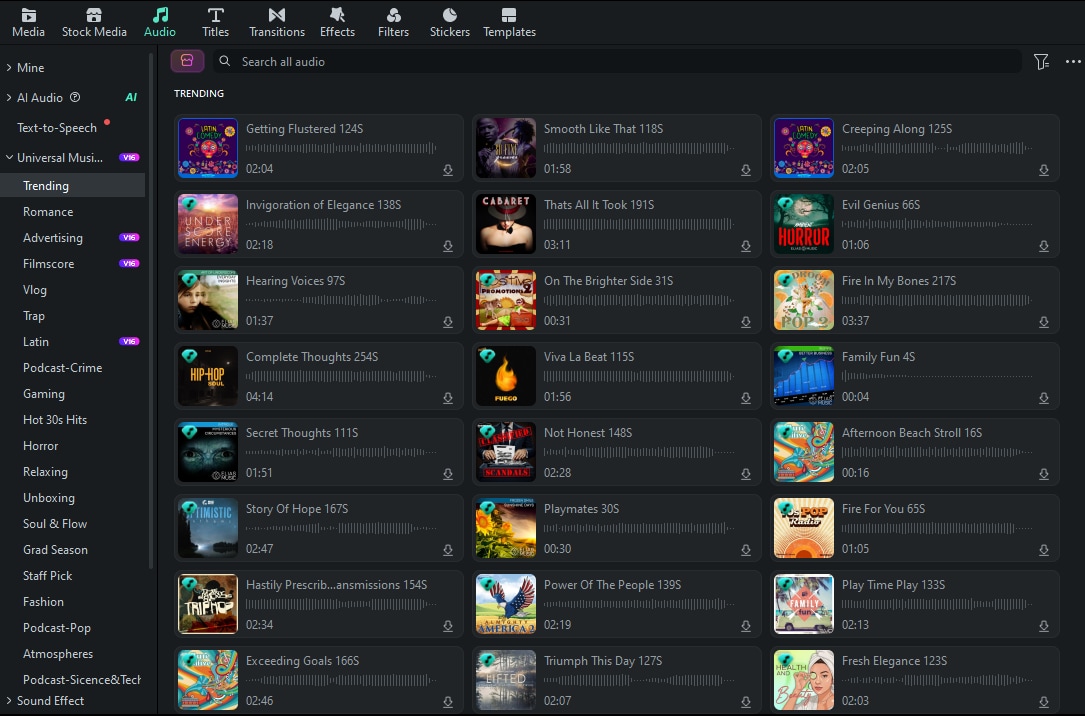This screenshot has width=1085, height=716.
Task: Select the Horror category
Action: tap(40, 446)
